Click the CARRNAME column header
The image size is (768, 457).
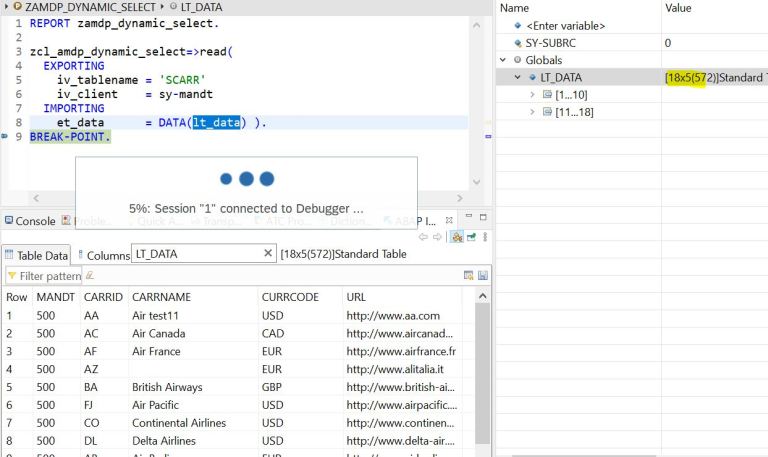pos(161,297)
